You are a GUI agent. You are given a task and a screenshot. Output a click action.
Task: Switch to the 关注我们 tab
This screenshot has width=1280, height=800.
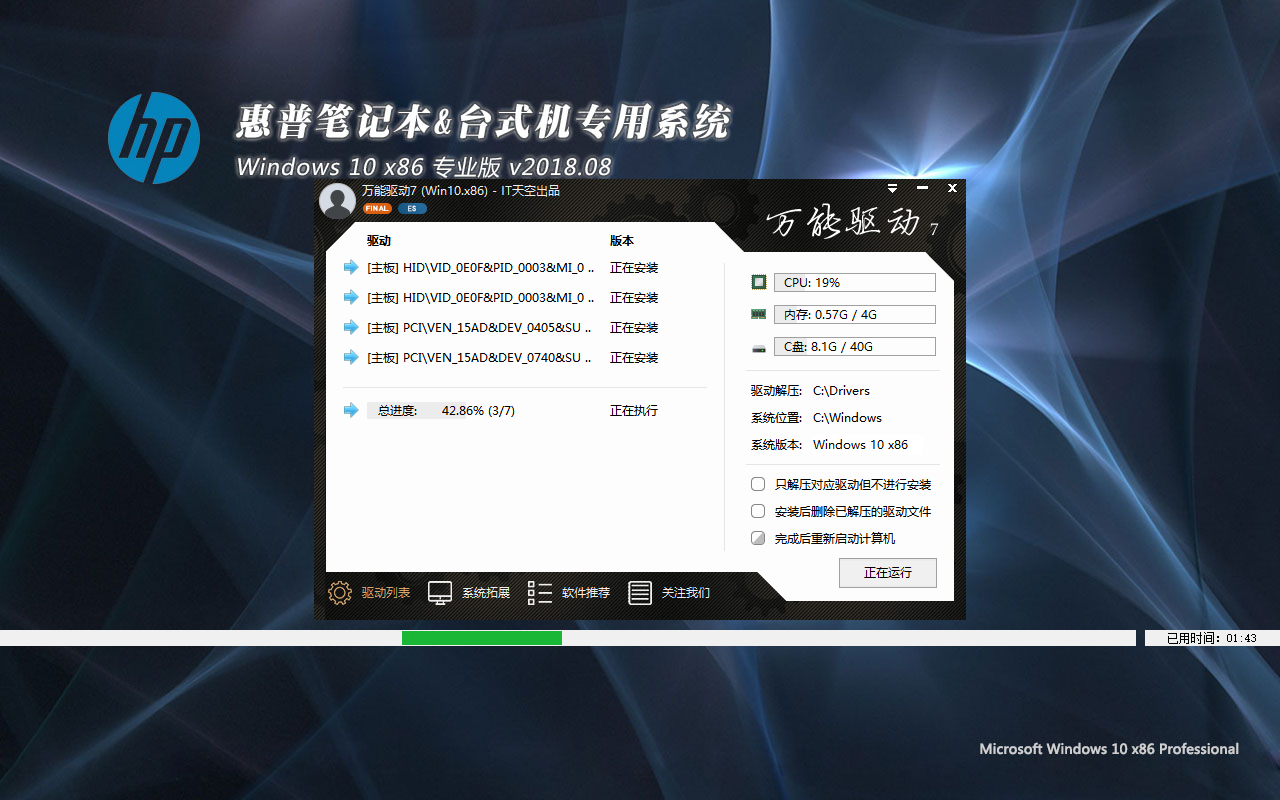click(x=686, y=593)
